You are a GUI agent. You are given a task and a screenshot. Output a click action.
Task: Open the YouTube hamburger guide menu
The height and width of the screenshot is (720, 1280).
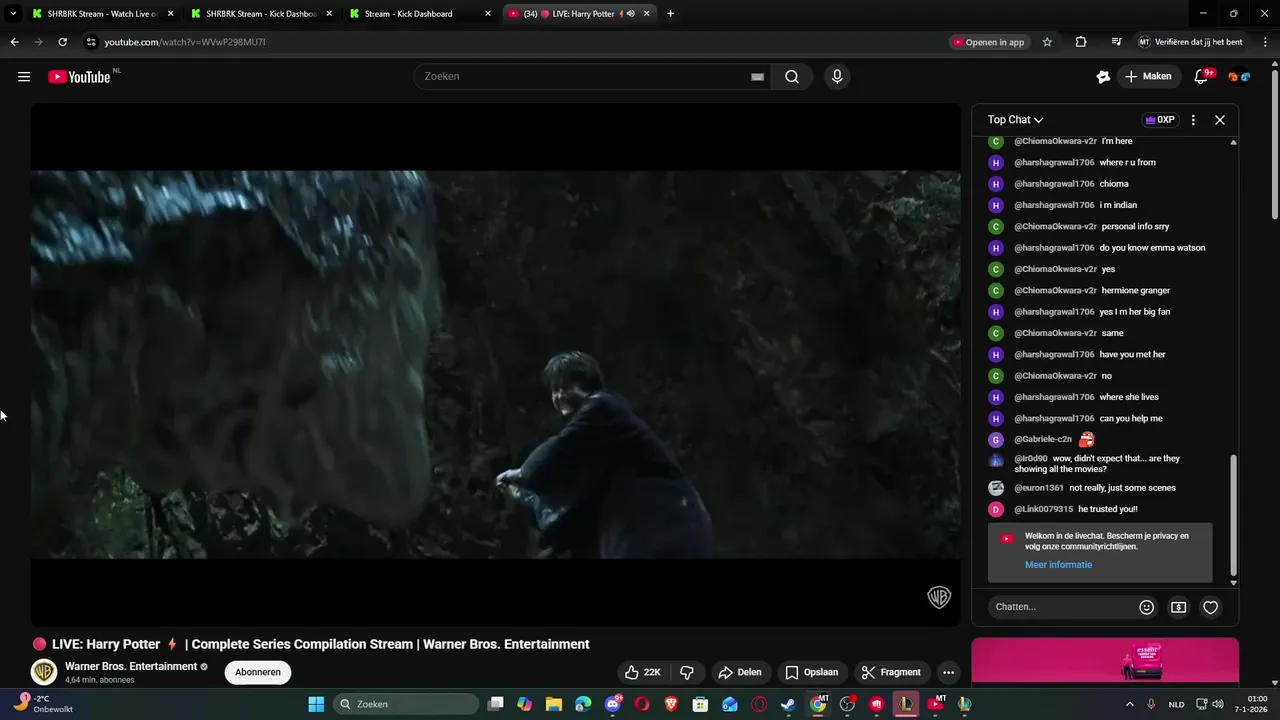tap(24, 77)
